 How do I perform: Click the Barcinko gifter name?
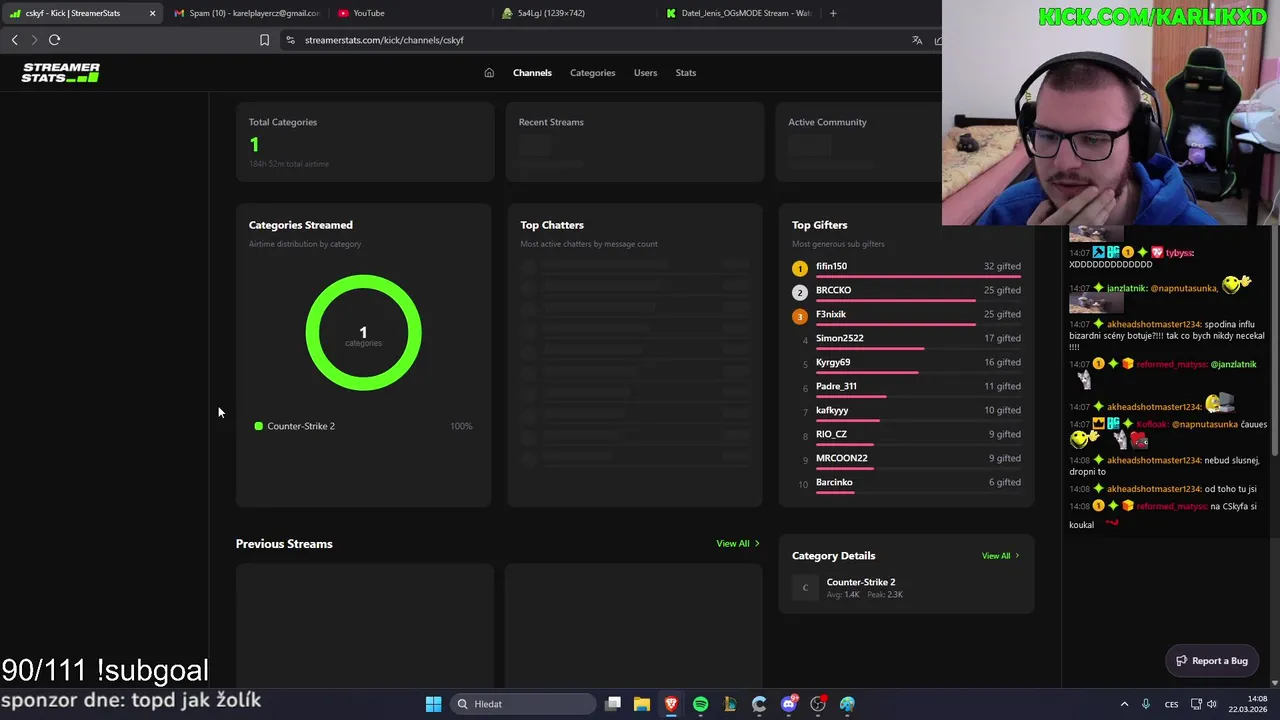pyautogui.click(x=834, y=482)
